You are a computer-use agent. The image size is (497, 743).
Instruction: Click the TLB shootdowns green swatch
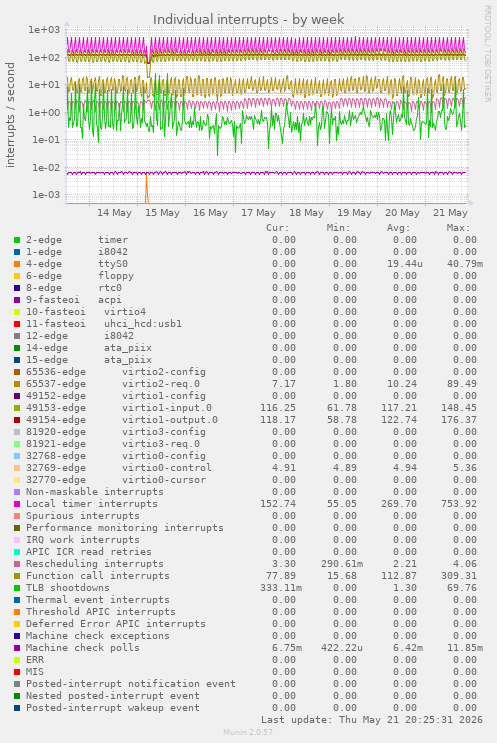17,588
